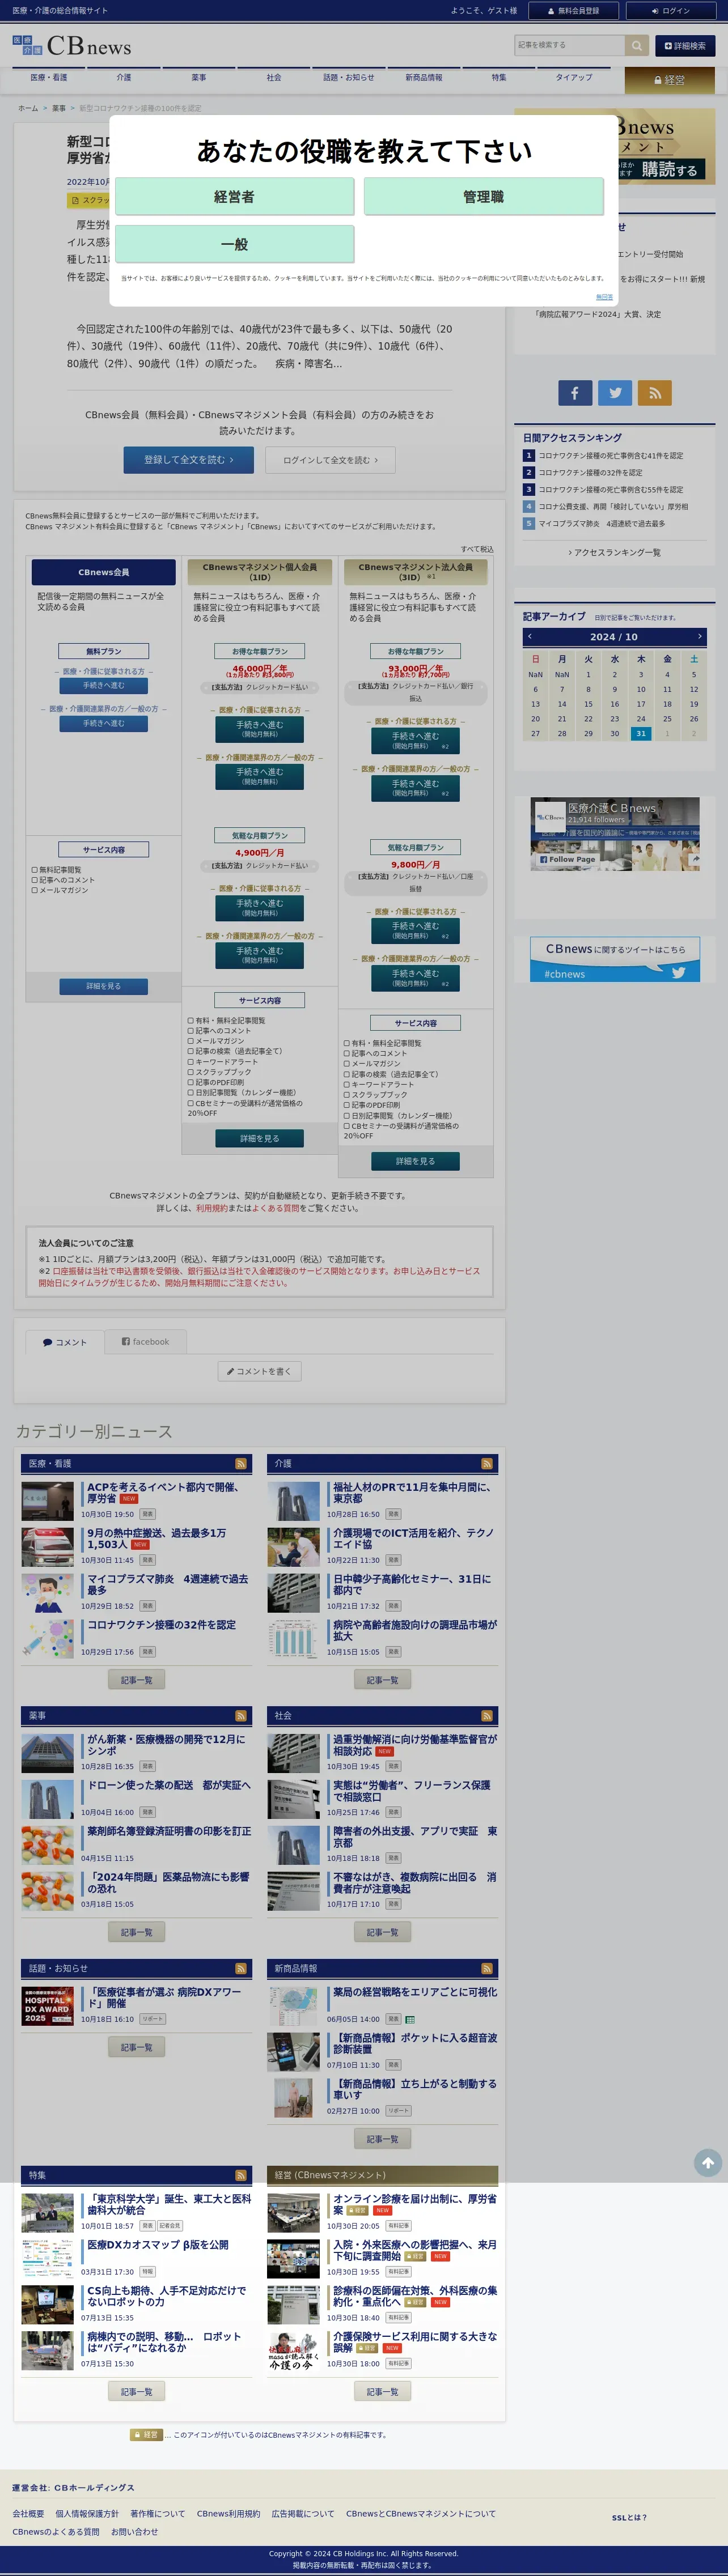728x2576 pixels.
Task: Open the HOSPITAL DX AWARD thumbnail
Action: [47, 2006]
